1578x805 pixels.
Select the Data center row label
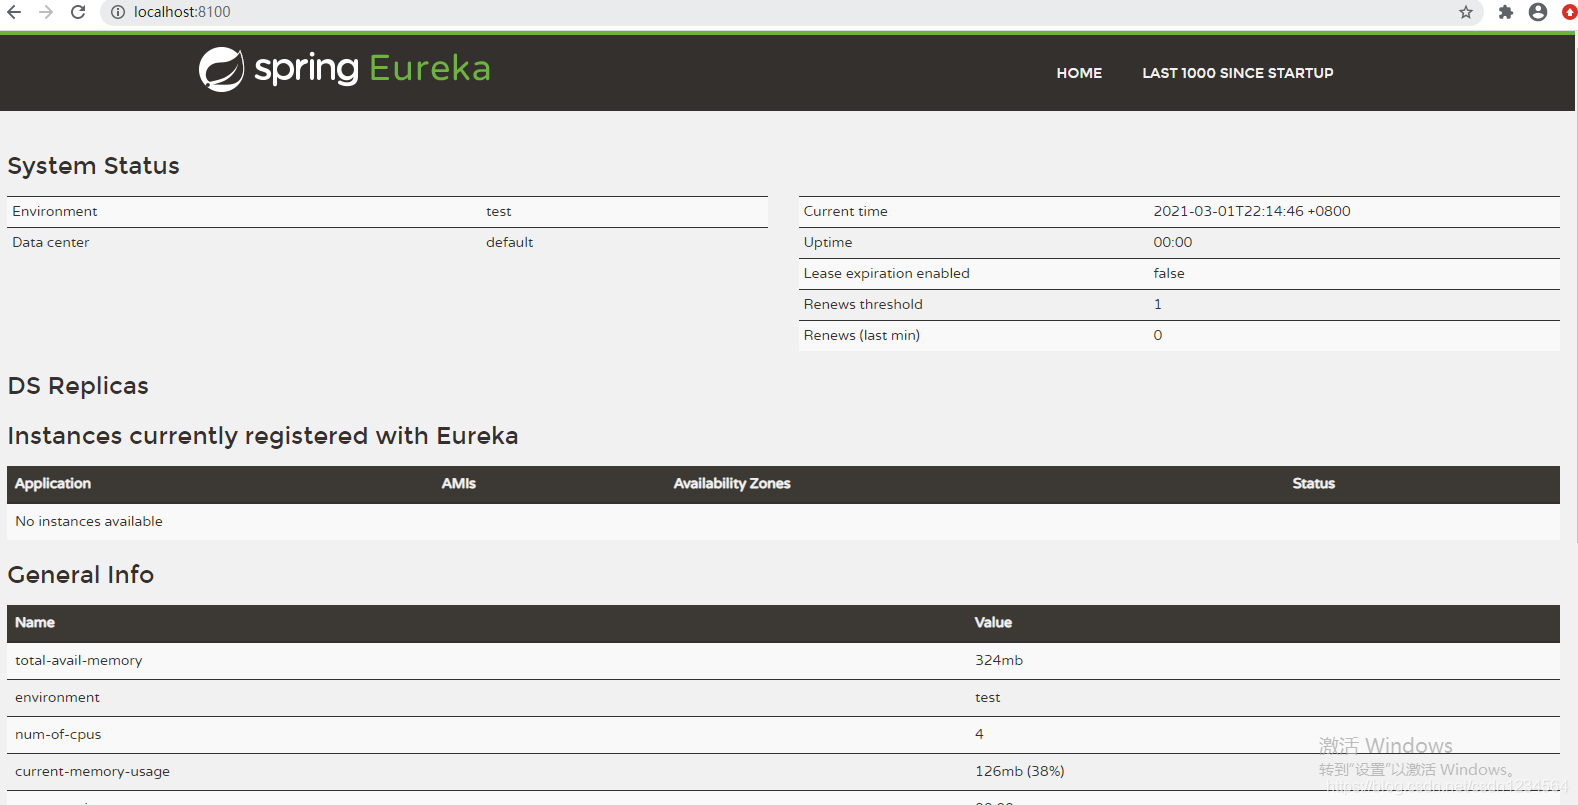tap(51, 242)
